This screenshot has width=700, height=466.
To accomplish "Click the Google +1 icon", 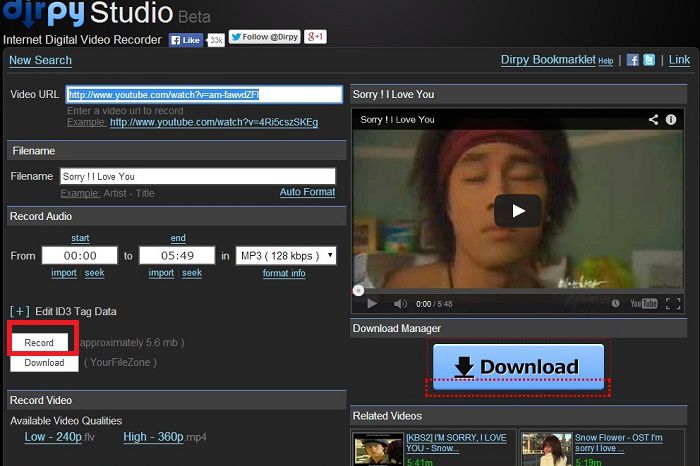I will tap(315, 38).
